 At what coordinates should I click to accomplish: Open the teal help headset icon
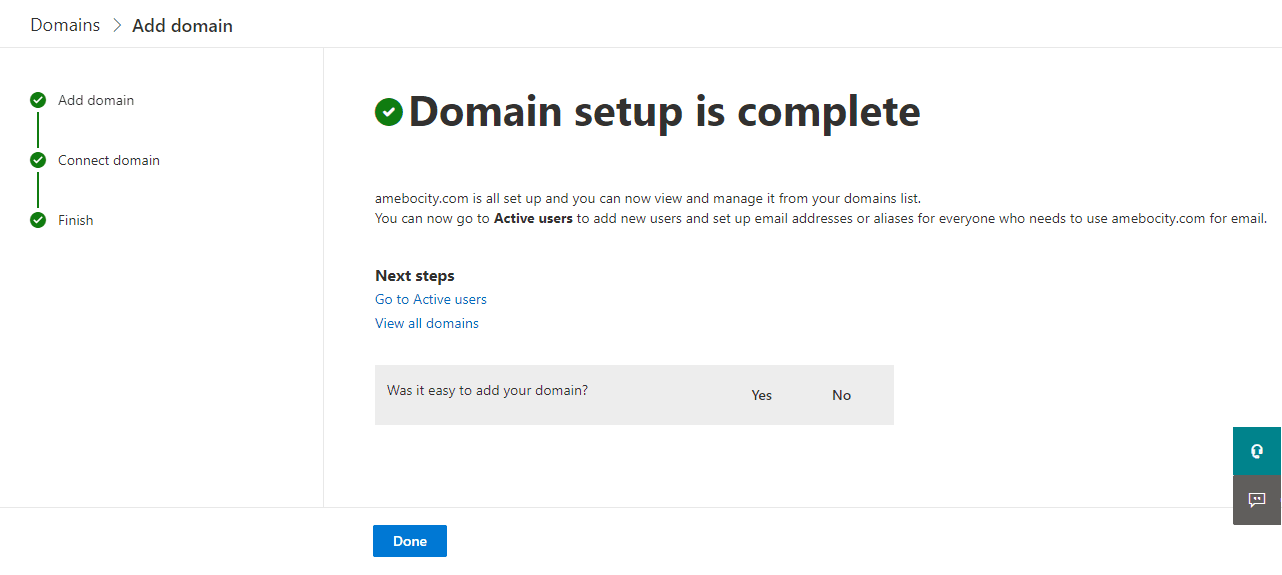[1257, 451]
